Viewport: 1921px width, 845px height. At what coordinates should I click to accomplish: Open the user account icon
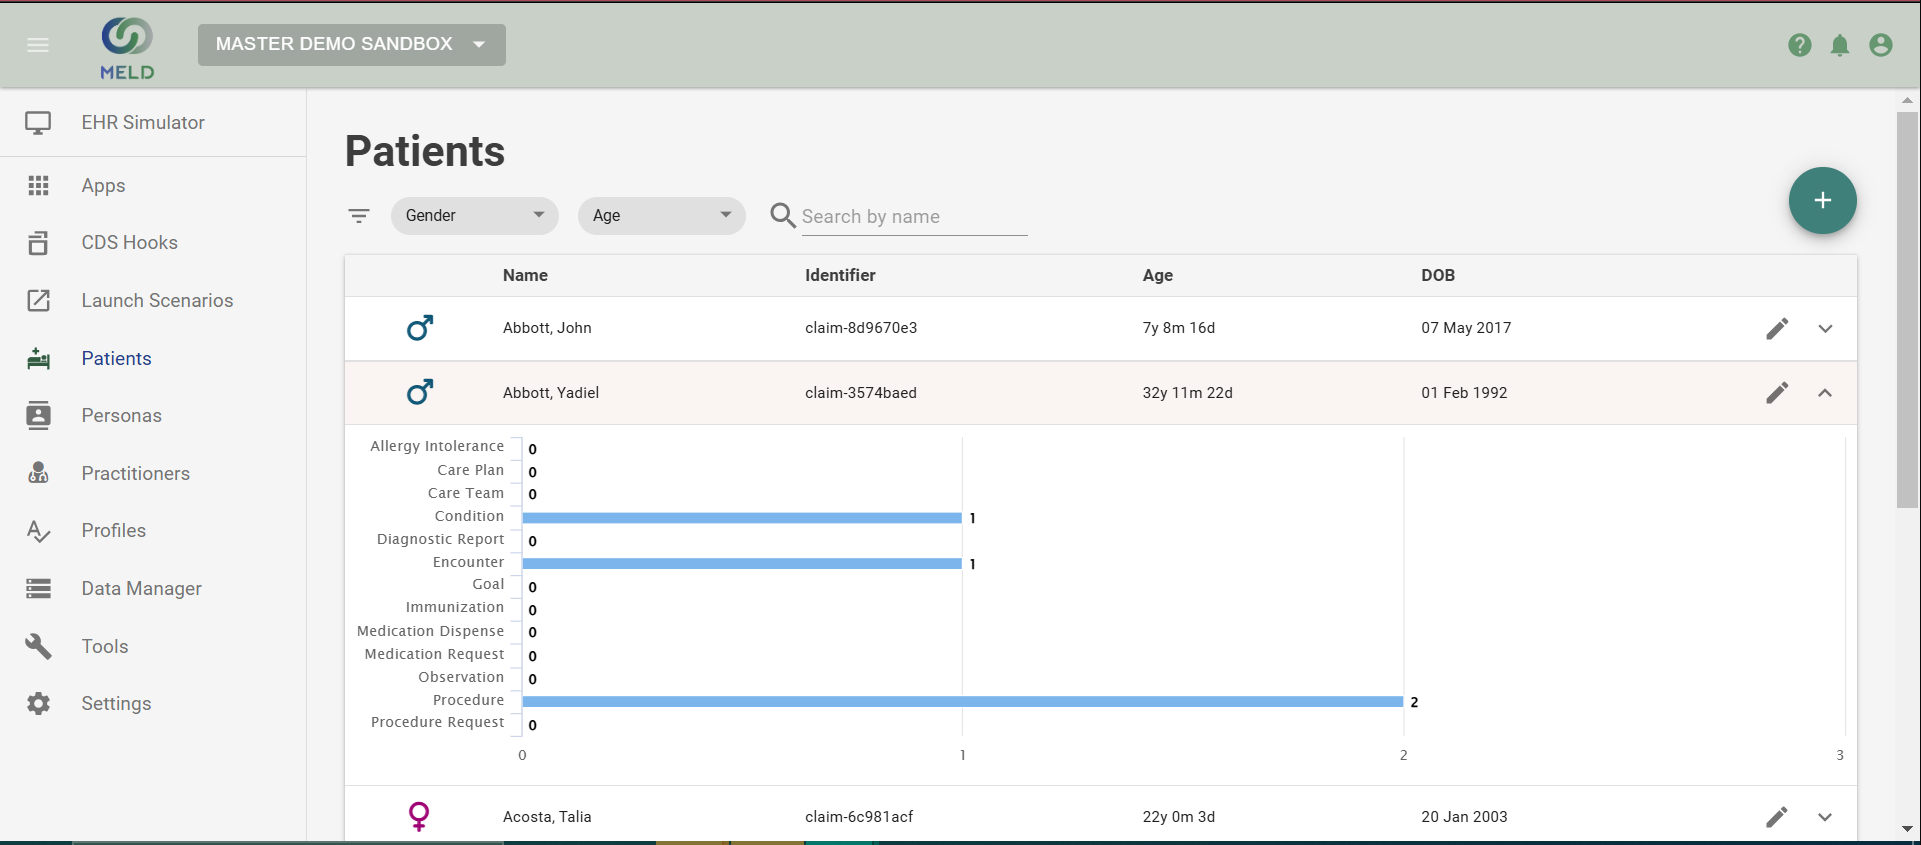[1880, 45]
